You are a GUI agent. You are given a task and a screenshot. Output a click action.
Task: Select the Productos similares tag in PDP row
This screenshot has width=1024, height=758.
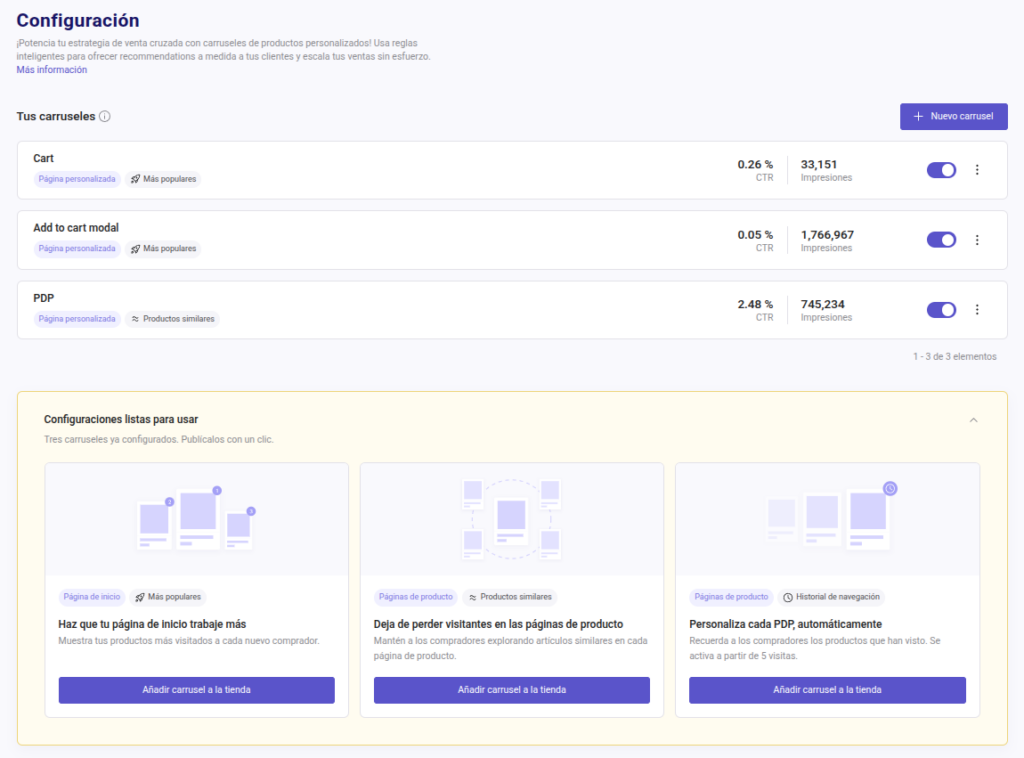pyautogui.click(x=172, y=319)
